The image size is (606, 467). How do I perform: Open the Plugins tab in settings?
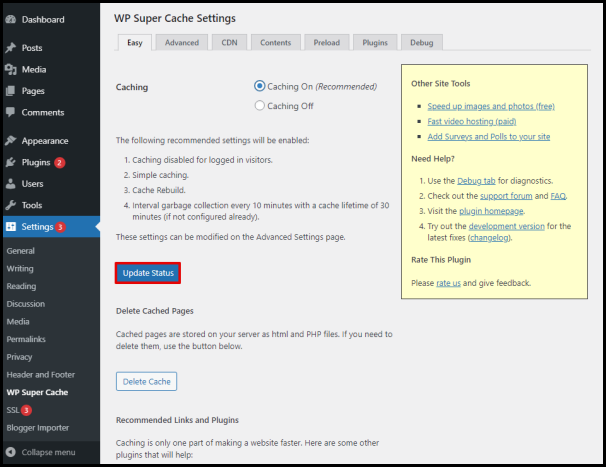click(x=375, y=43)
